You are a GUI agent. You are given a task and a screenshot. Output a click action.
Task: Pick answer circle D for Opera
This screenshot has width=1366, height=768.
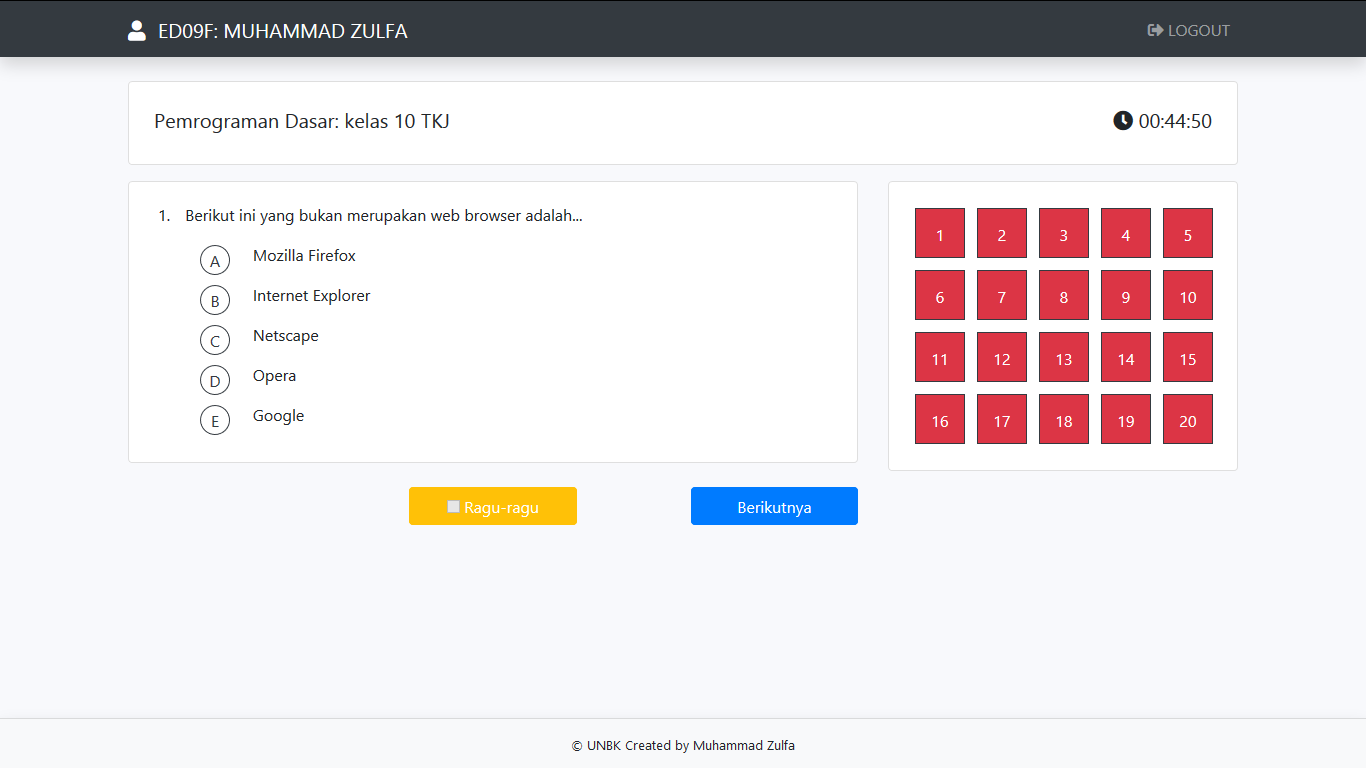(215, 381)
